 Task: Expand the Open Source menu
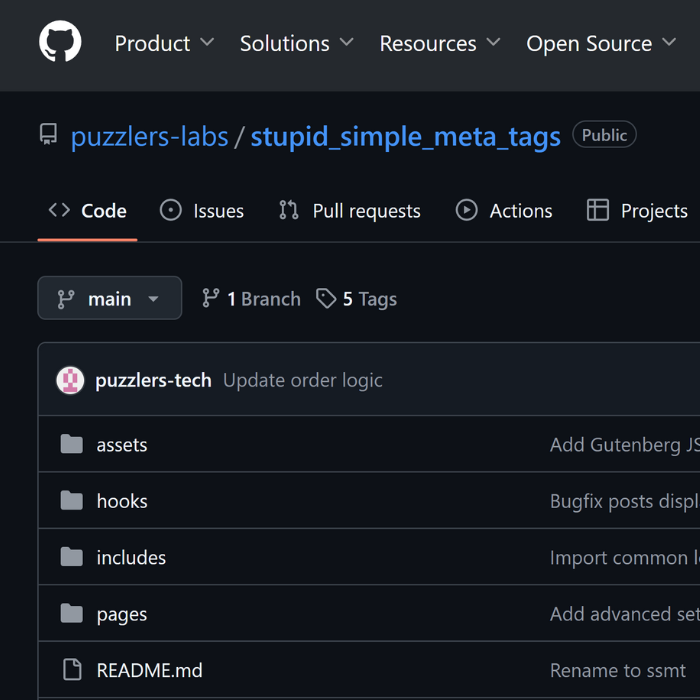click(600, 43)
